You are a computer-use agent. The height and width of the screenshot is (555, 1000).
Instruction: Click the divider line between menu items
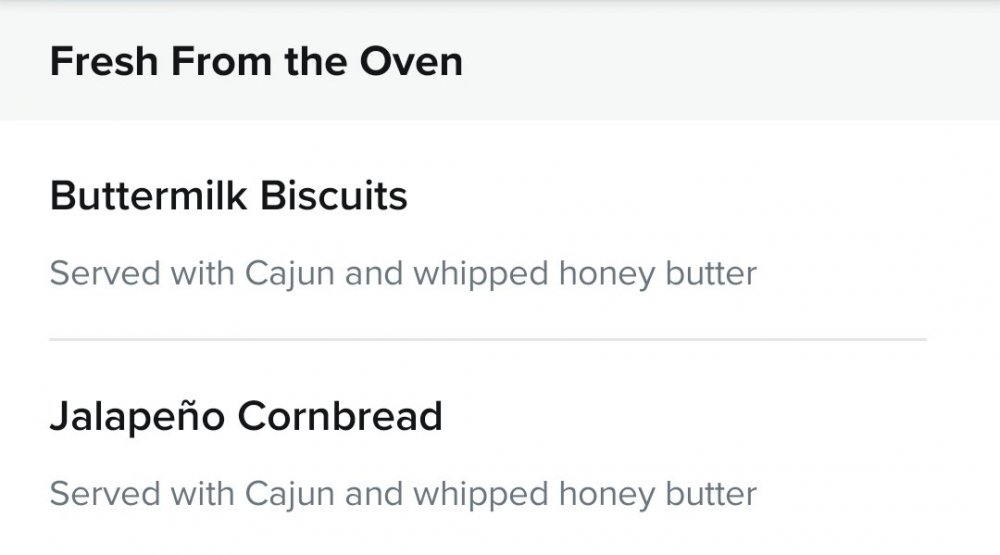tap(488, 339)
